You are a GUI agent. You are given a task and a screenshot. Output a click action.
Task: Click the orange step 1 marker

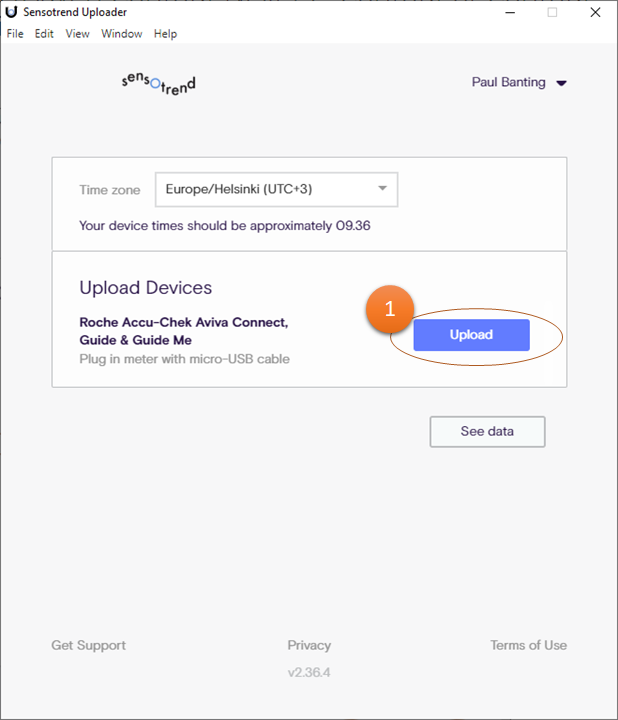point(390,311)
